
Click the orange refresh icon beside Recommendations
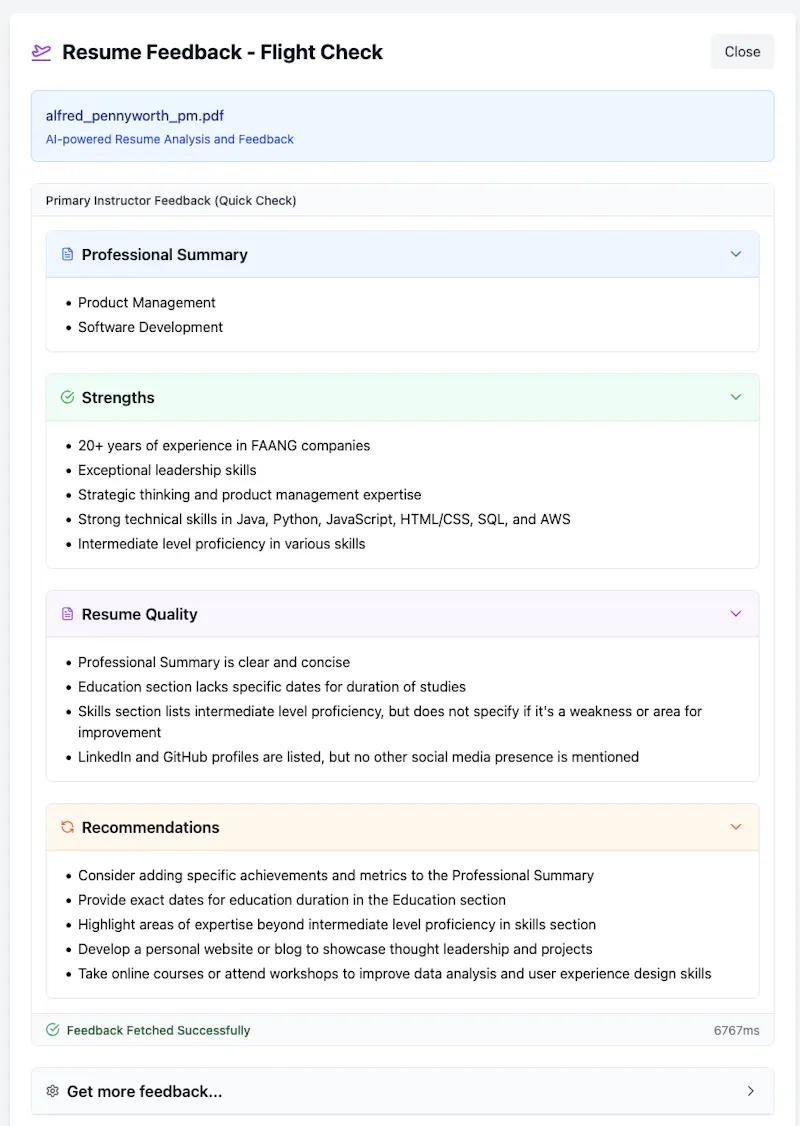coord(68,827)
